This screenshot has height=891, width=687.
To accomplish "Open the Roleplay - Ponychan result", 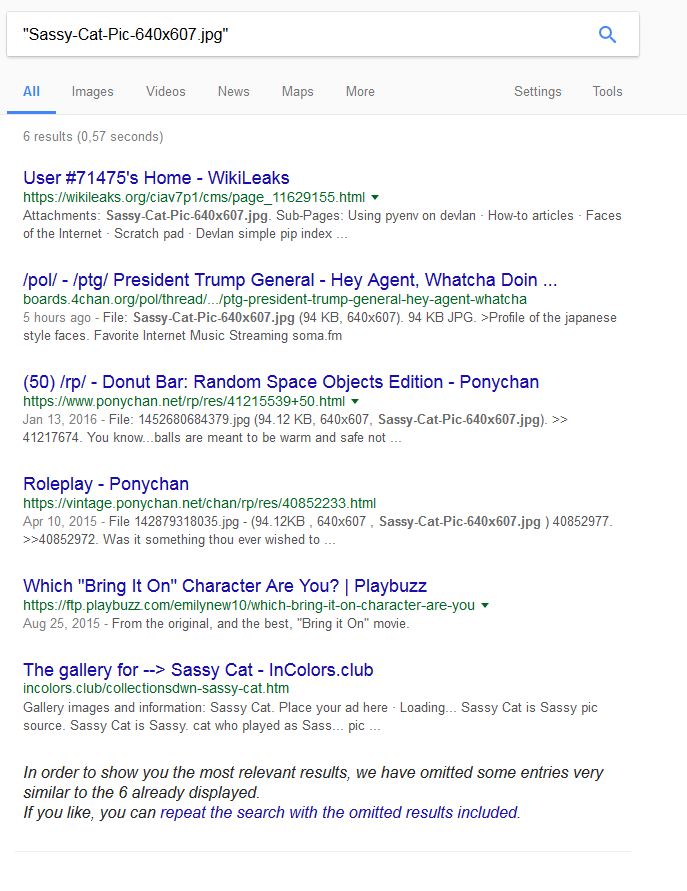I will point(106,484).
